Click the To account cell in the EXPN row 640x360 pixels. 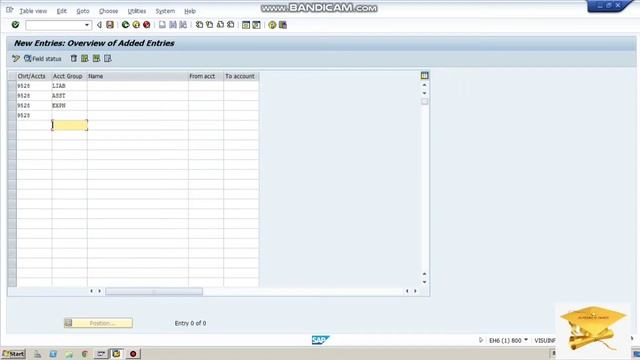(241, 106)
